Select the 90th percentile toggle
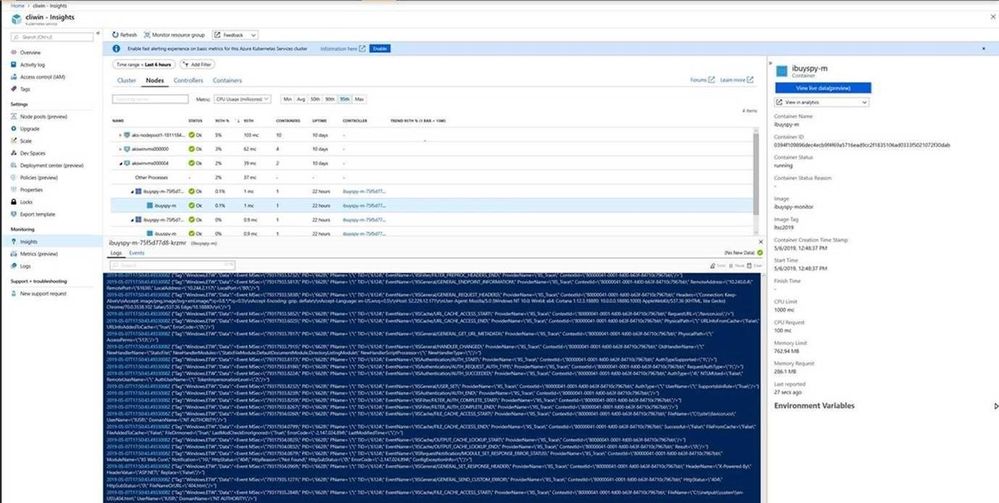 [x=330, y=99]
